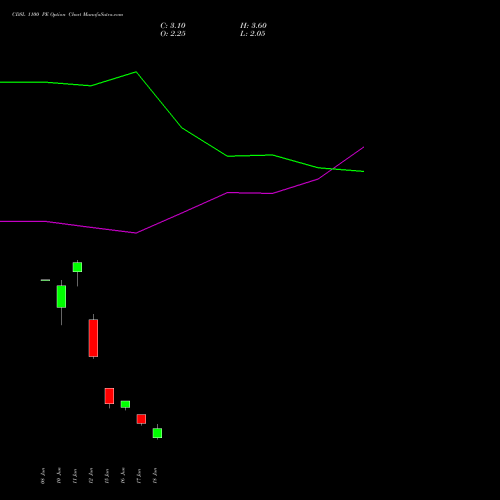Select the red candle above the 17 date
The height and width of the screenshot is (500, 500).
pyautogui.click(x=141, y=419)
